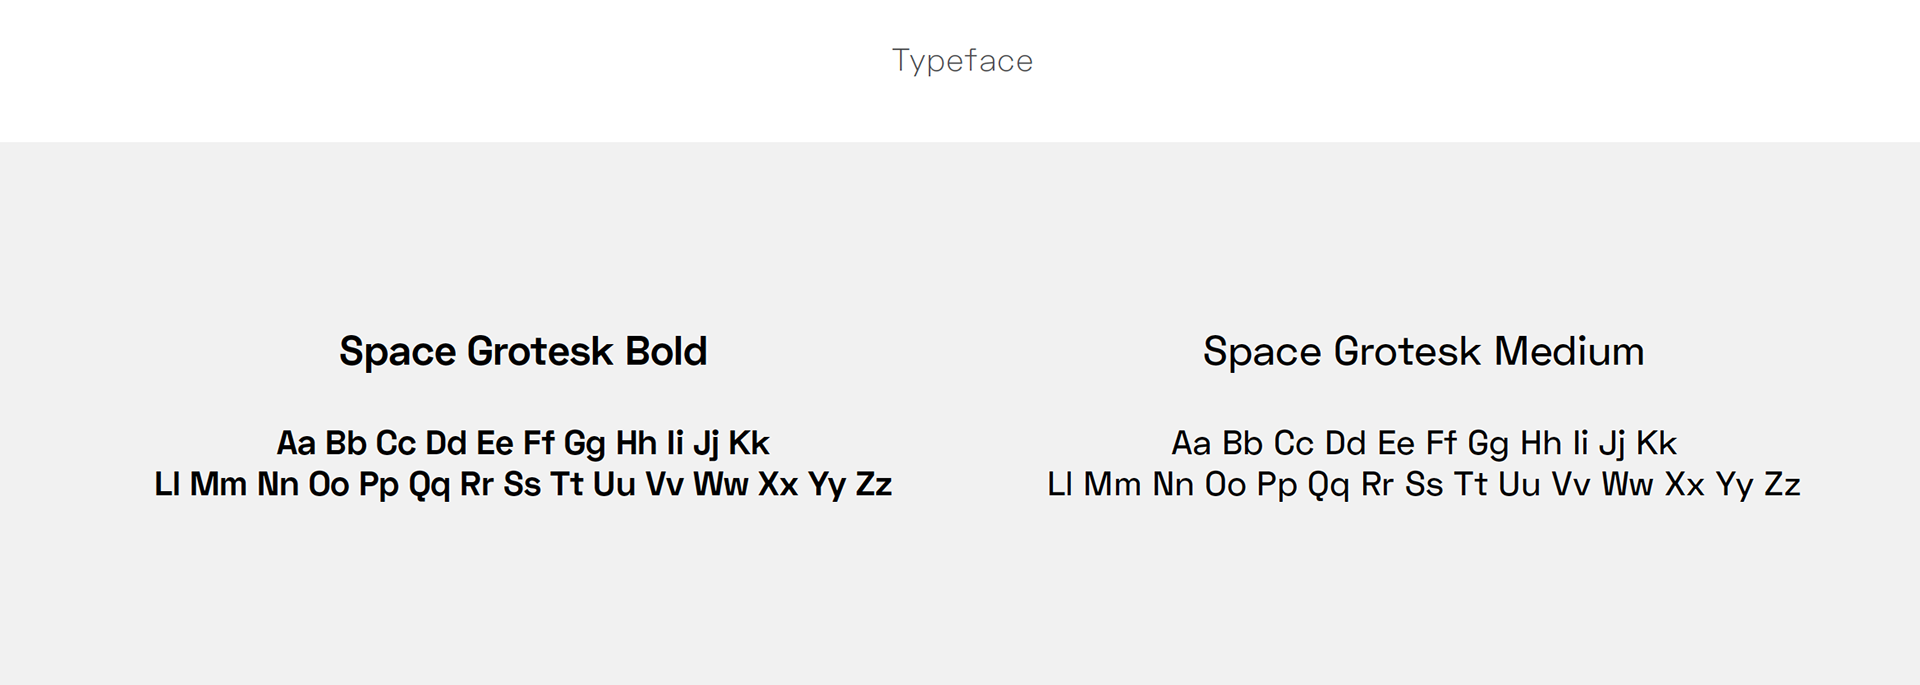
Task: Click the medium 'Kk' glyph pair
Action: click(x=1656, y=443)
